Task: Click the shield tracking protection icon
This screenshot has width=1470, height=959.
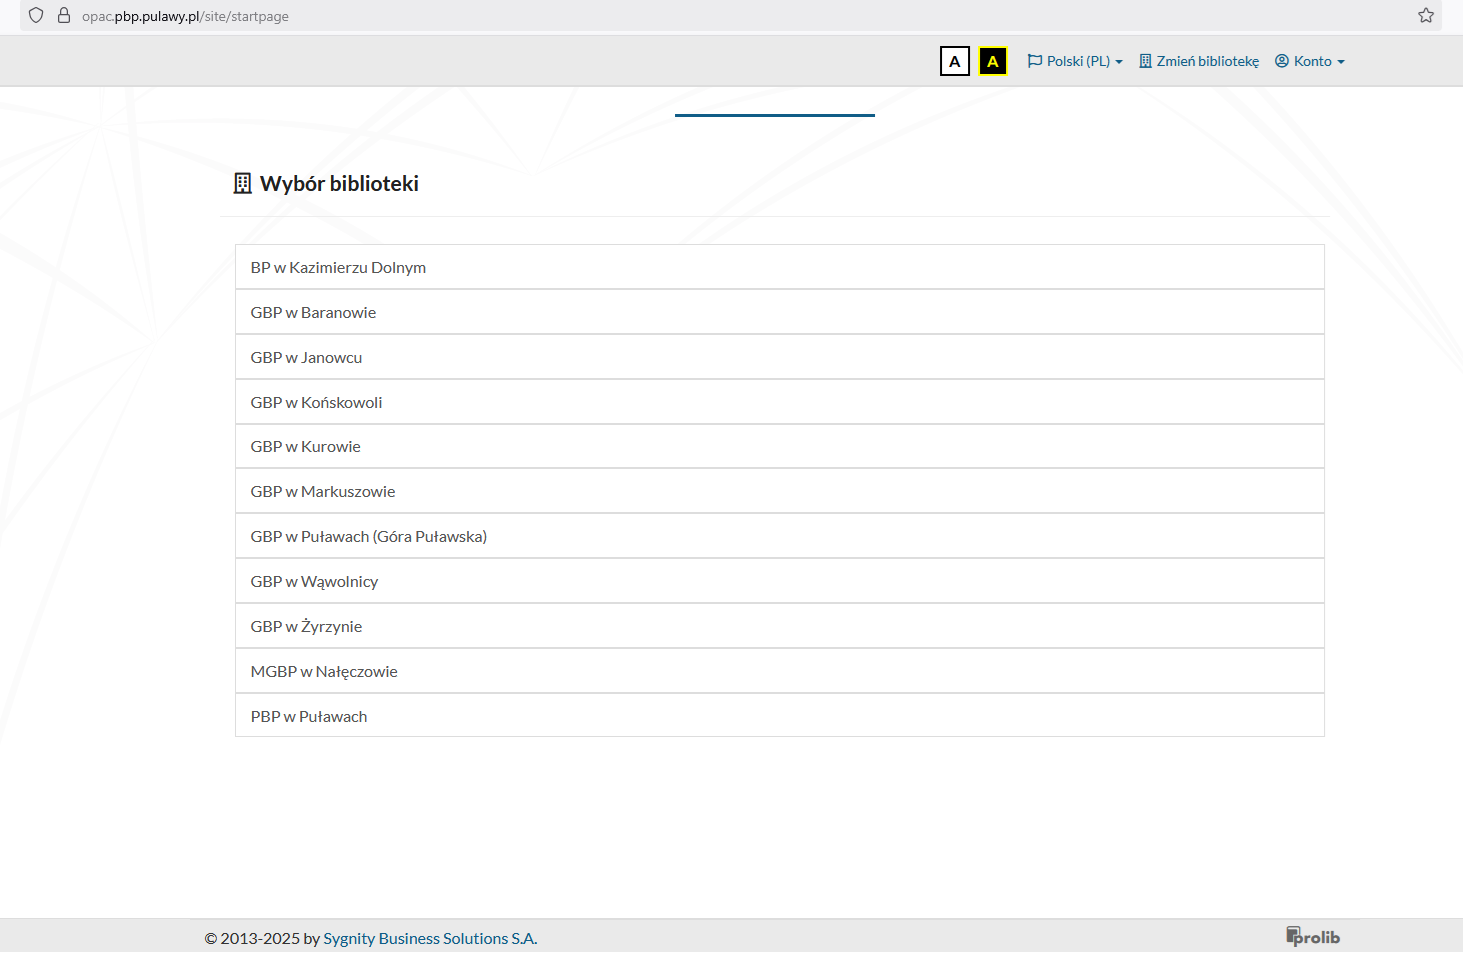Action: click(36, 15)
